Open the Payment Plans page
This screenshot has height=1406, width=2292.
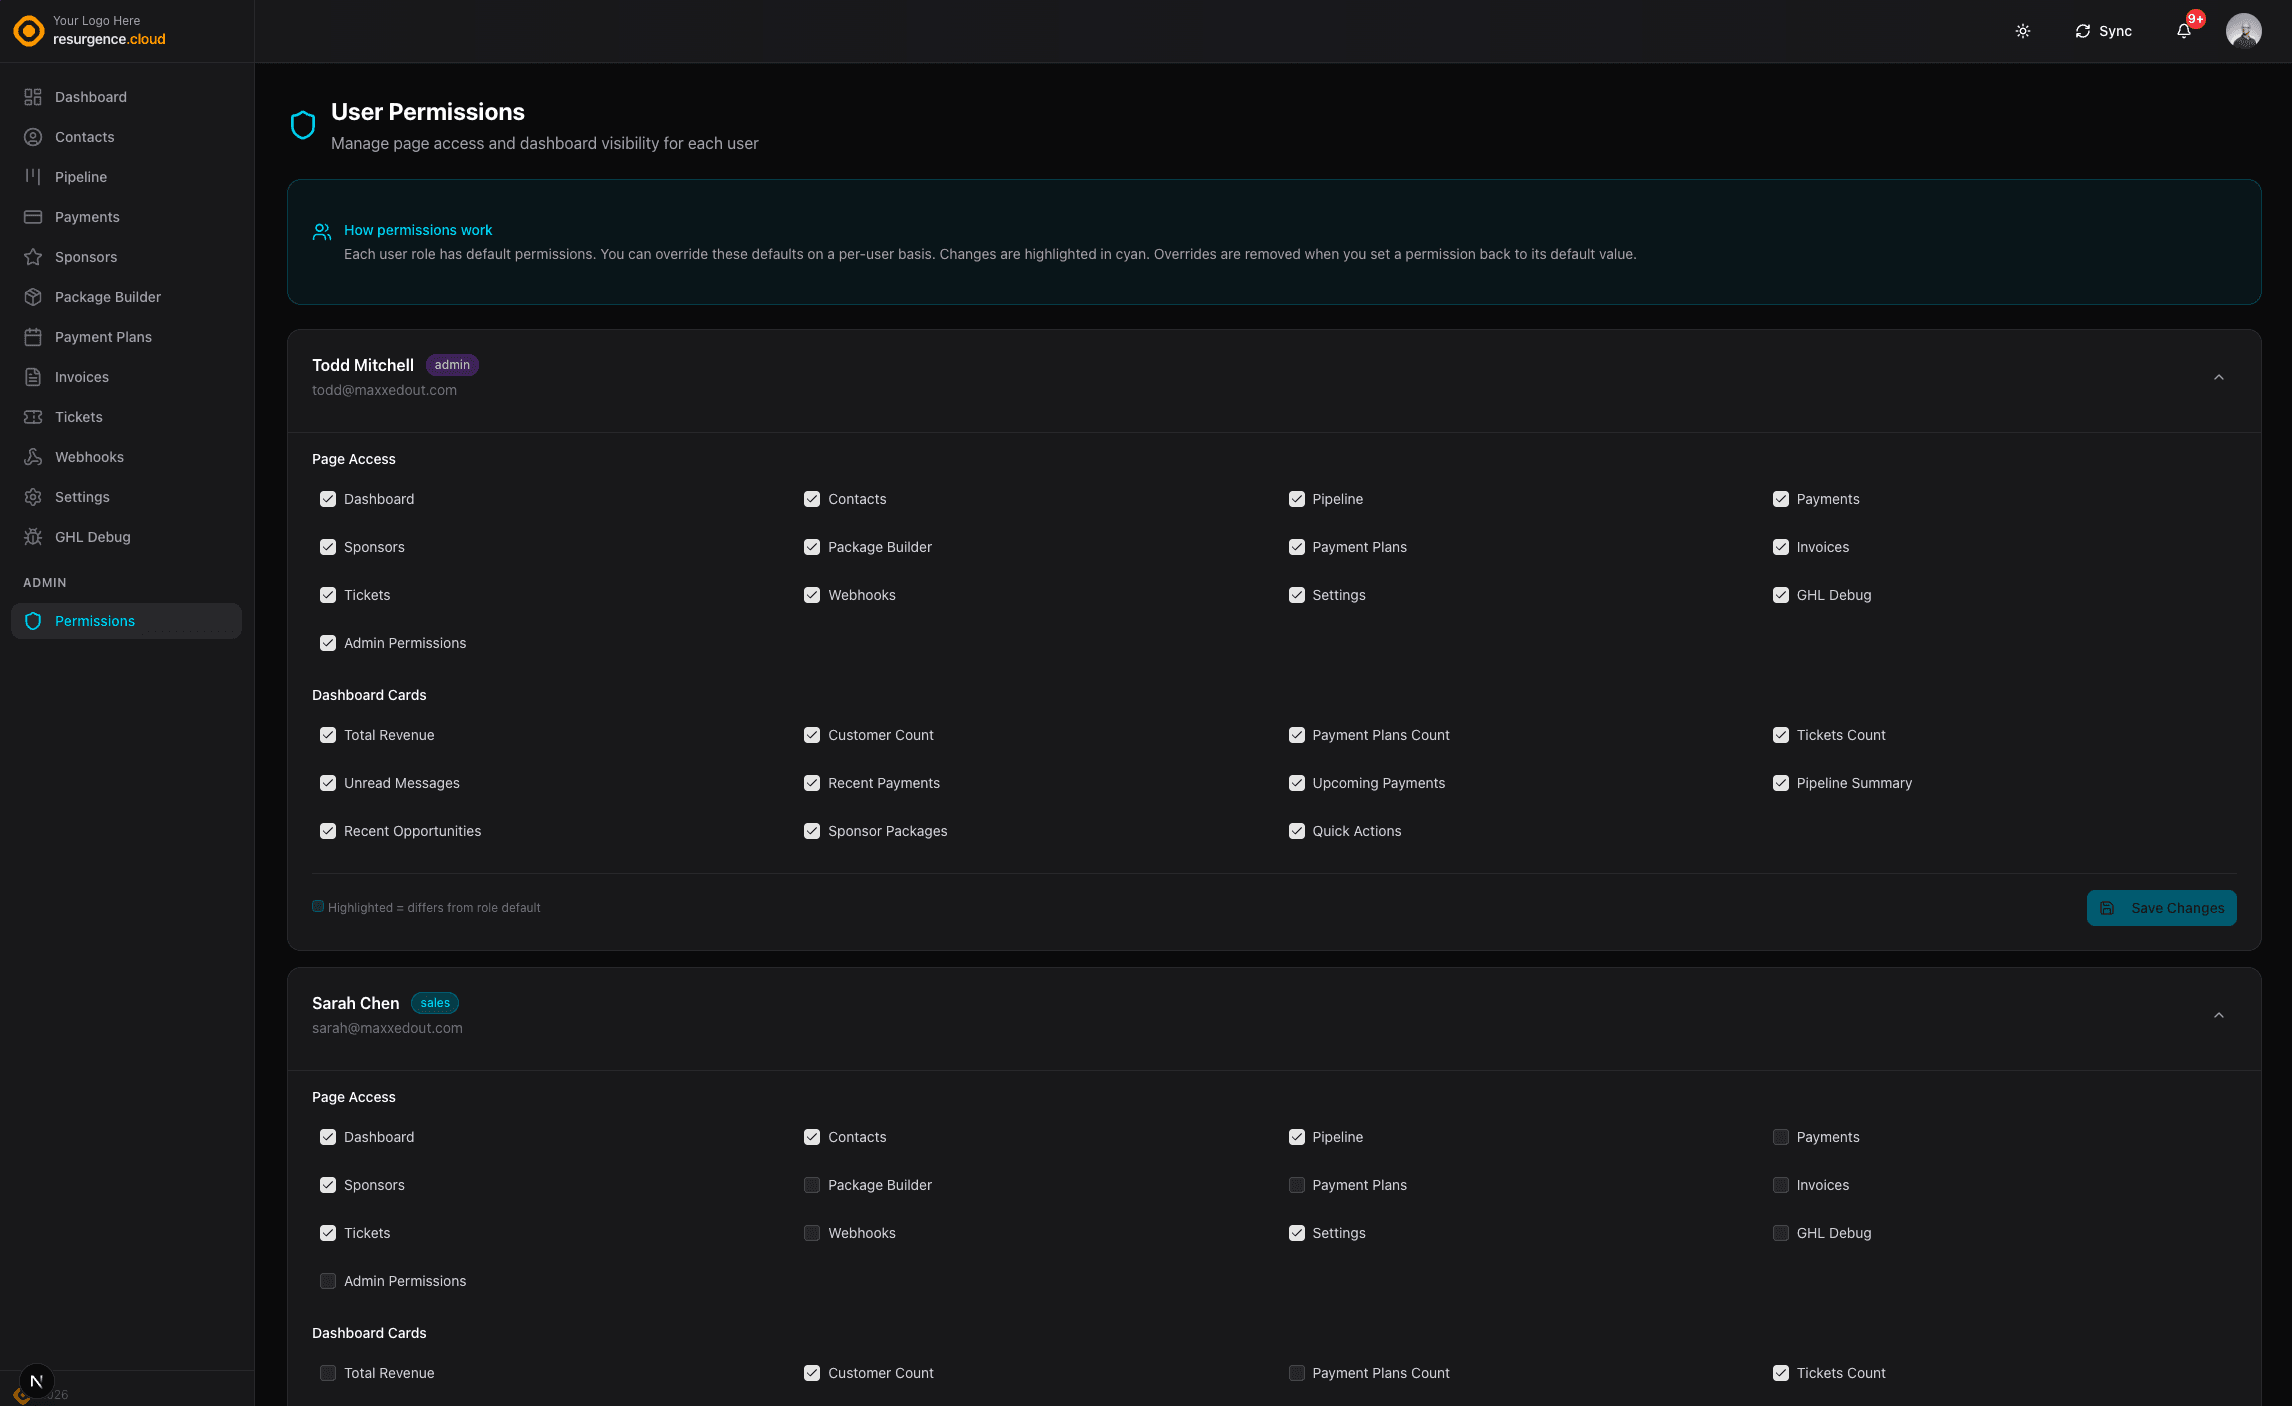(x=103, y=337)
